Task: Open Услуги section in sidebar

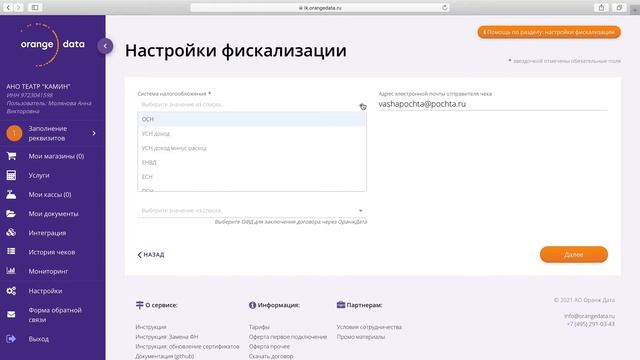Action: (39, 175)
